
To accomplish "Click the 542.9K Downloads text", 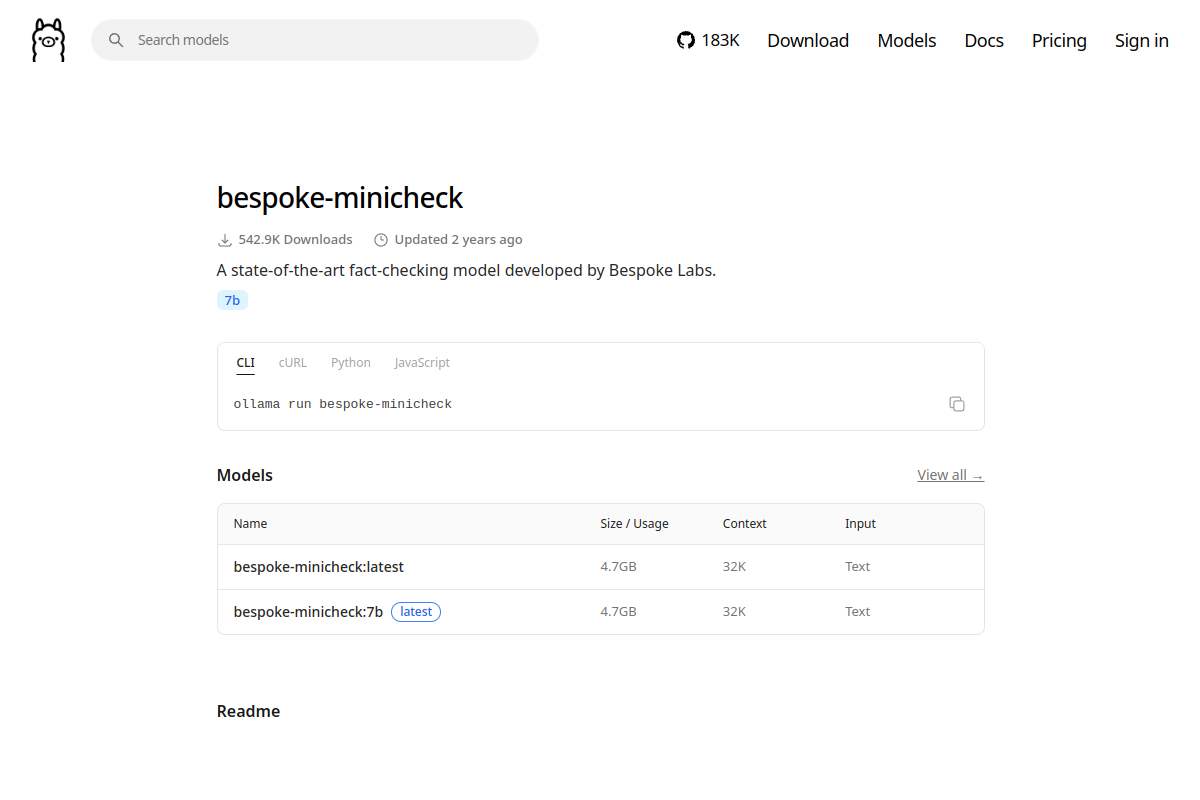I will (295, 240).
